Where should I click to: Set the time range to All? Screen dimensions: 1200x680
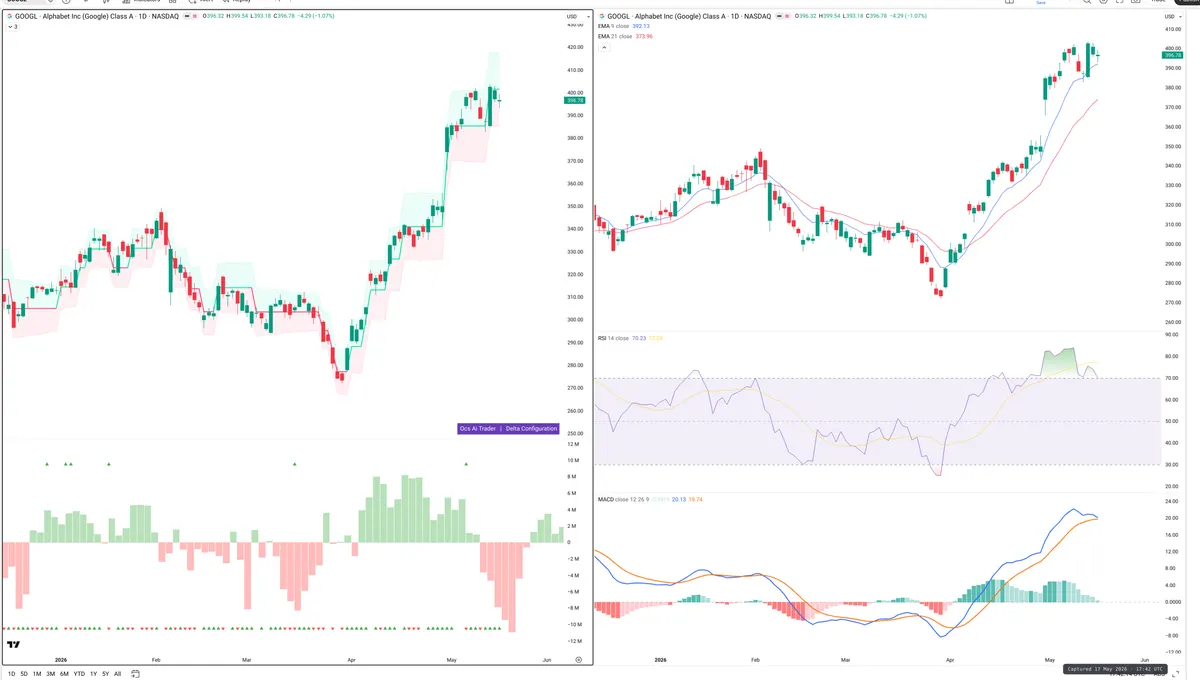point(118,674)
